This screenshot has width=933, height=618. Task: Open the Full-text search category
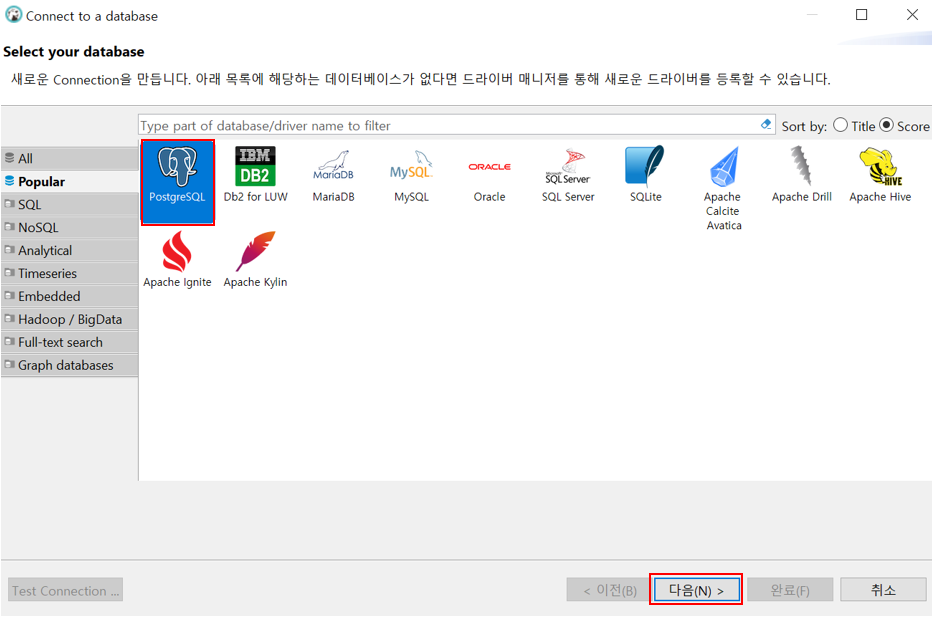point(70,343)
